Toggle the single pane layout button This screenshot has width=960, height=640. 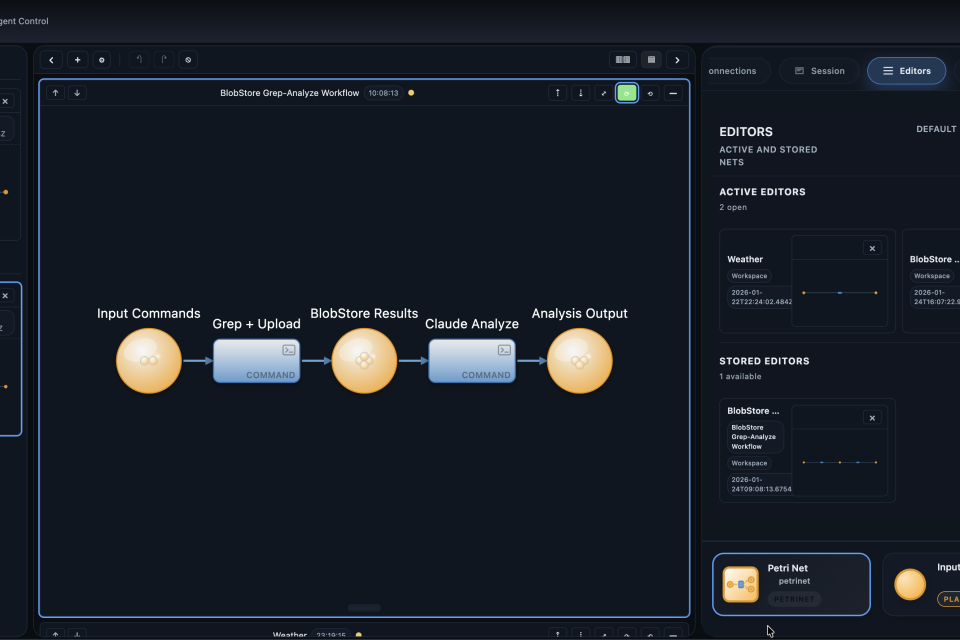click(x=651, y=60)
